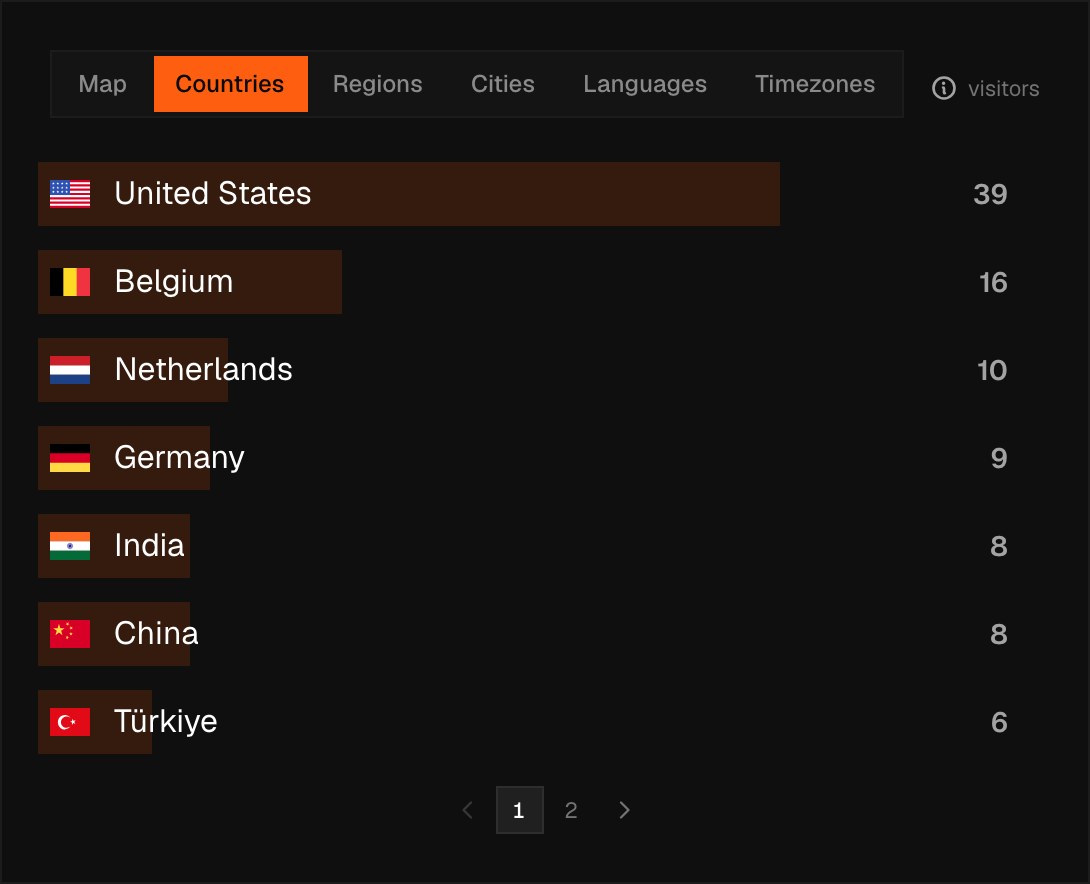Switch to the Map tab
Screen dimensions: 1090x884
(102, 84)
